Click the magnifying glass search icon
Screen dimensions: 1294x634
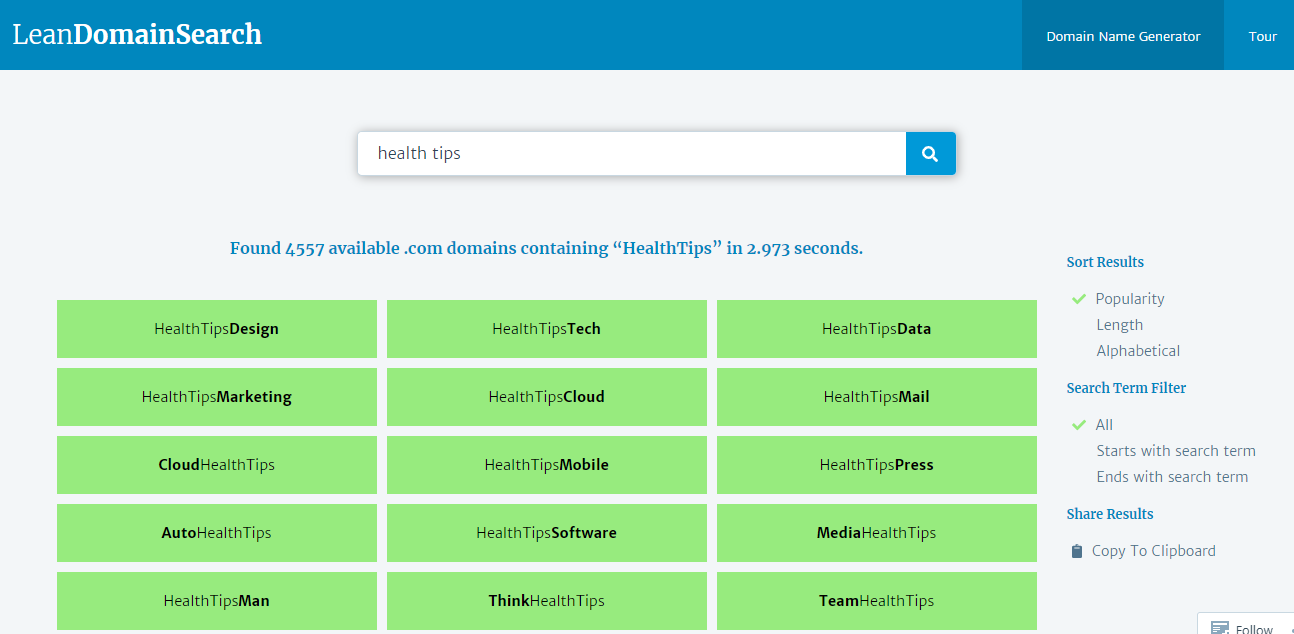pos(930,153)
